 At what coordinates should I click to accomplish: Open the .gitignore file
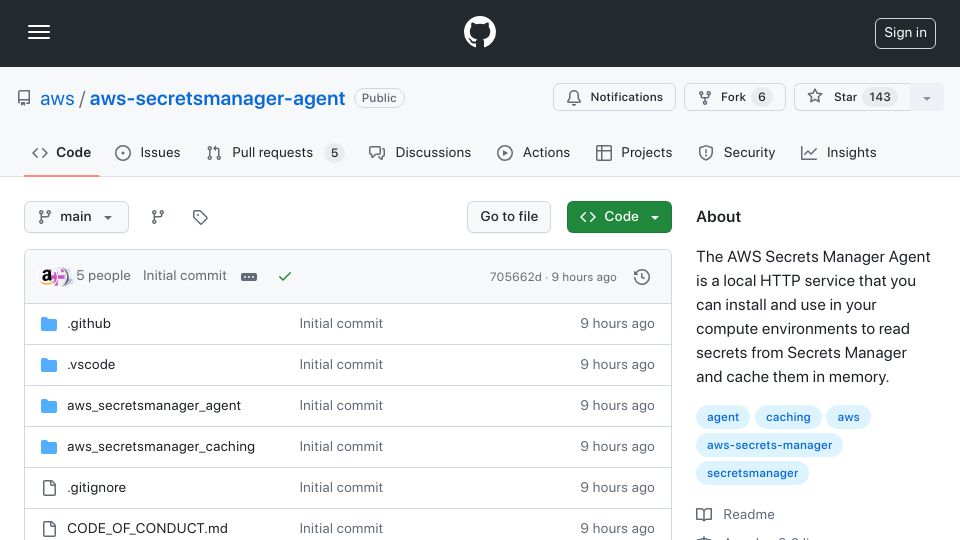pos(97,487)
